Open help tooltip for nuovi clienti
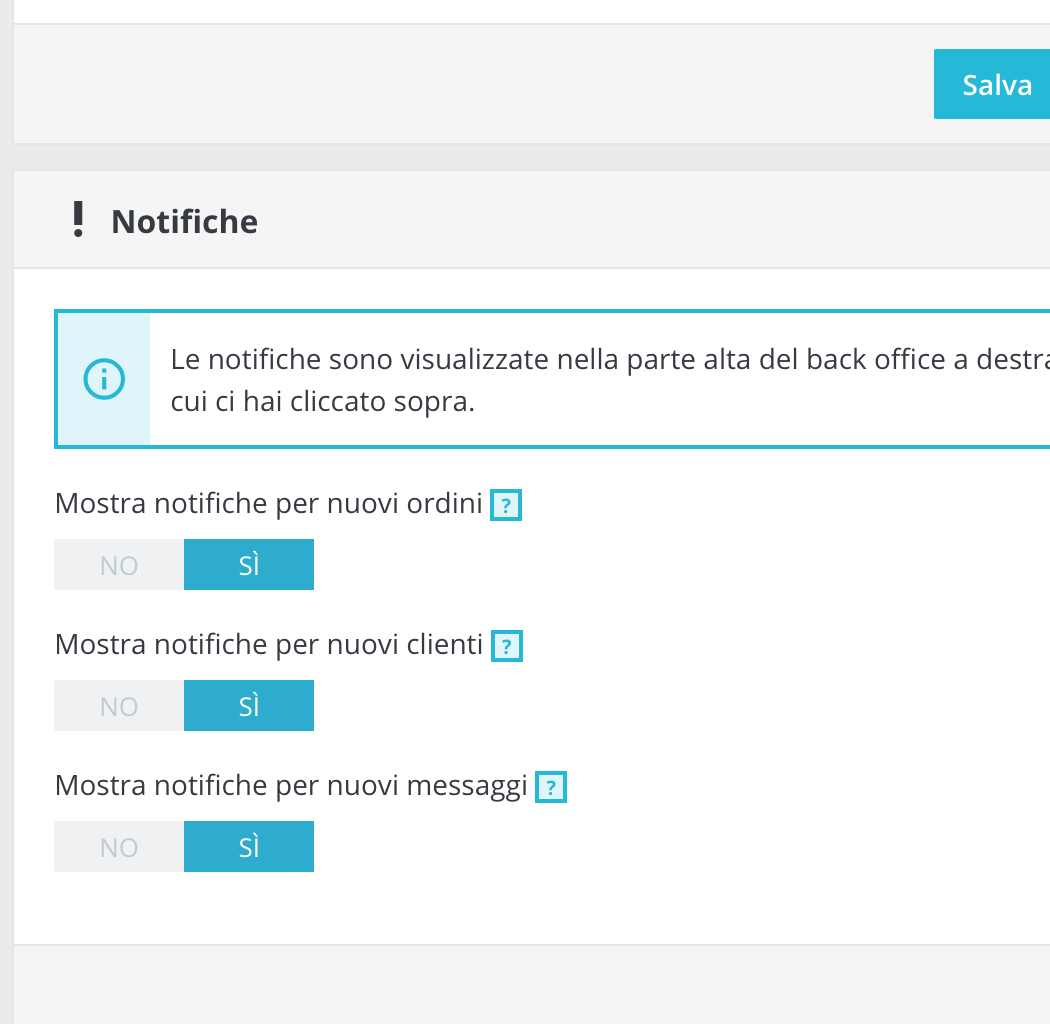 [x=507, y=647]
